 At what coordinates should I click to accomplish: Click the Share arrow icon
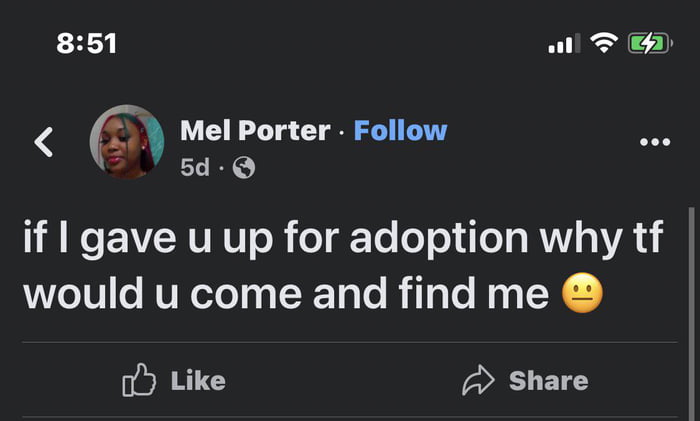[x=478, y=381]
